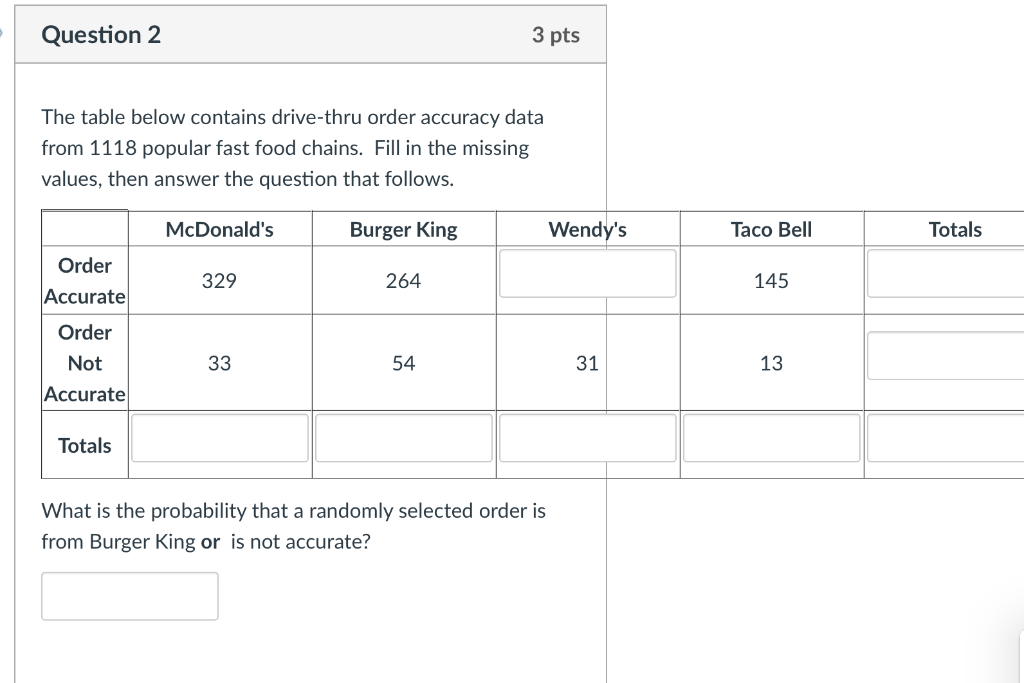Click the Taco Bell column header

tap(771, 229)
